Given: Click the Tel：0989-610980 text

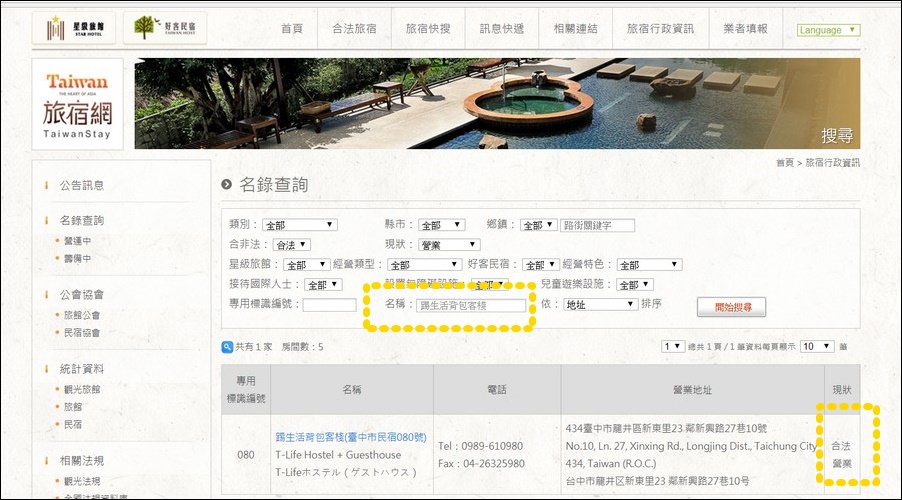Looking at the screenshot, I should click(x=480, y=446).
